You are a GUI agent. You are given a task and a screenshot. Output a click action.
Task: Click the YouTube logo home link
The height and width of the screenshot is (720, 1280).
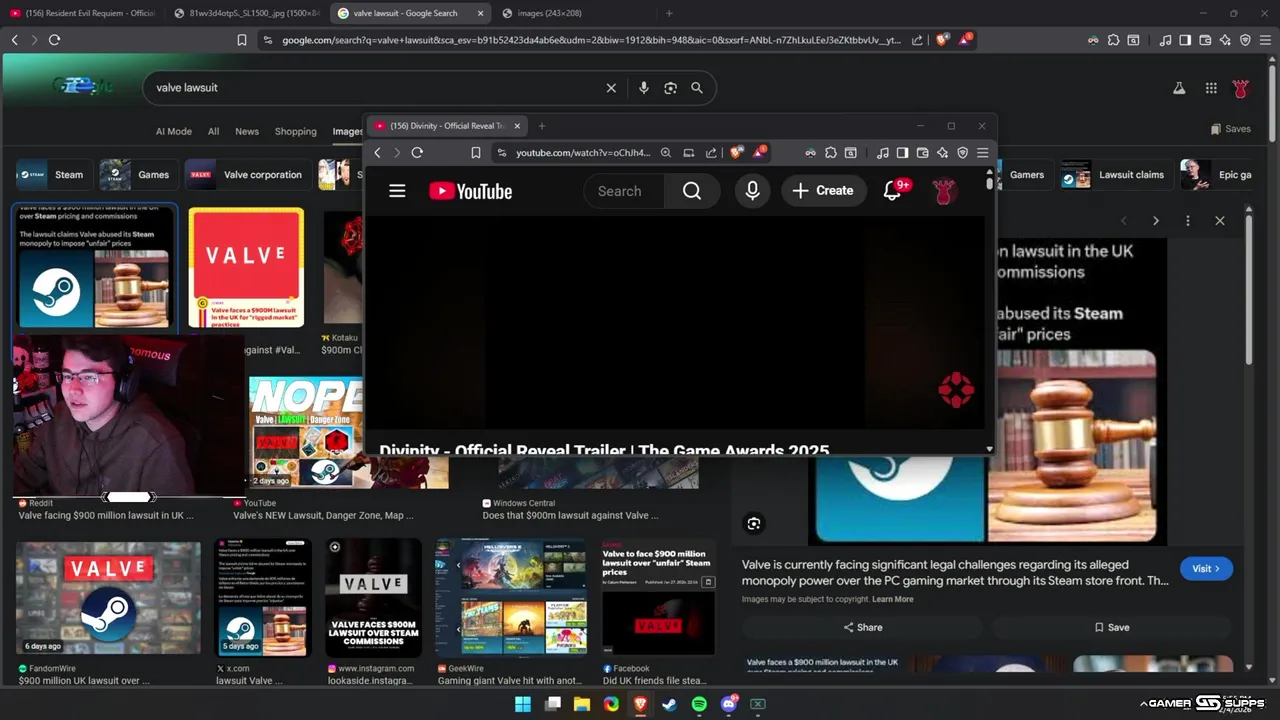click(471, 191)
